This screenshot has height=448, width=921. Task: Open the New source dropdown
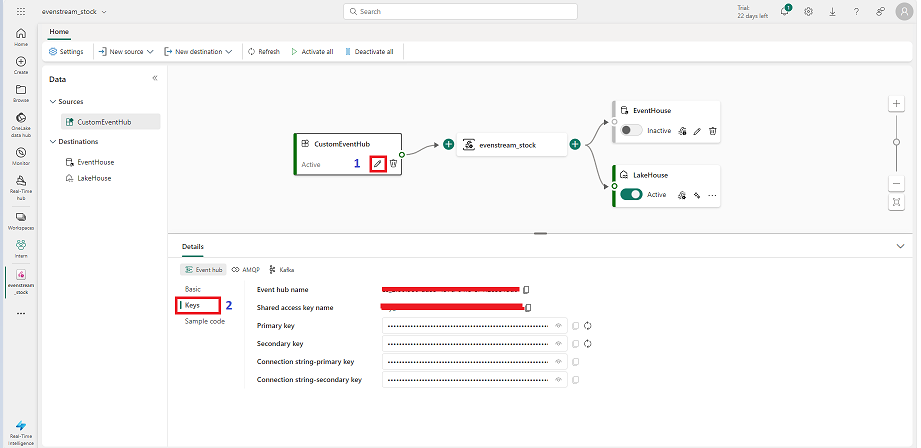coord(126,52)
